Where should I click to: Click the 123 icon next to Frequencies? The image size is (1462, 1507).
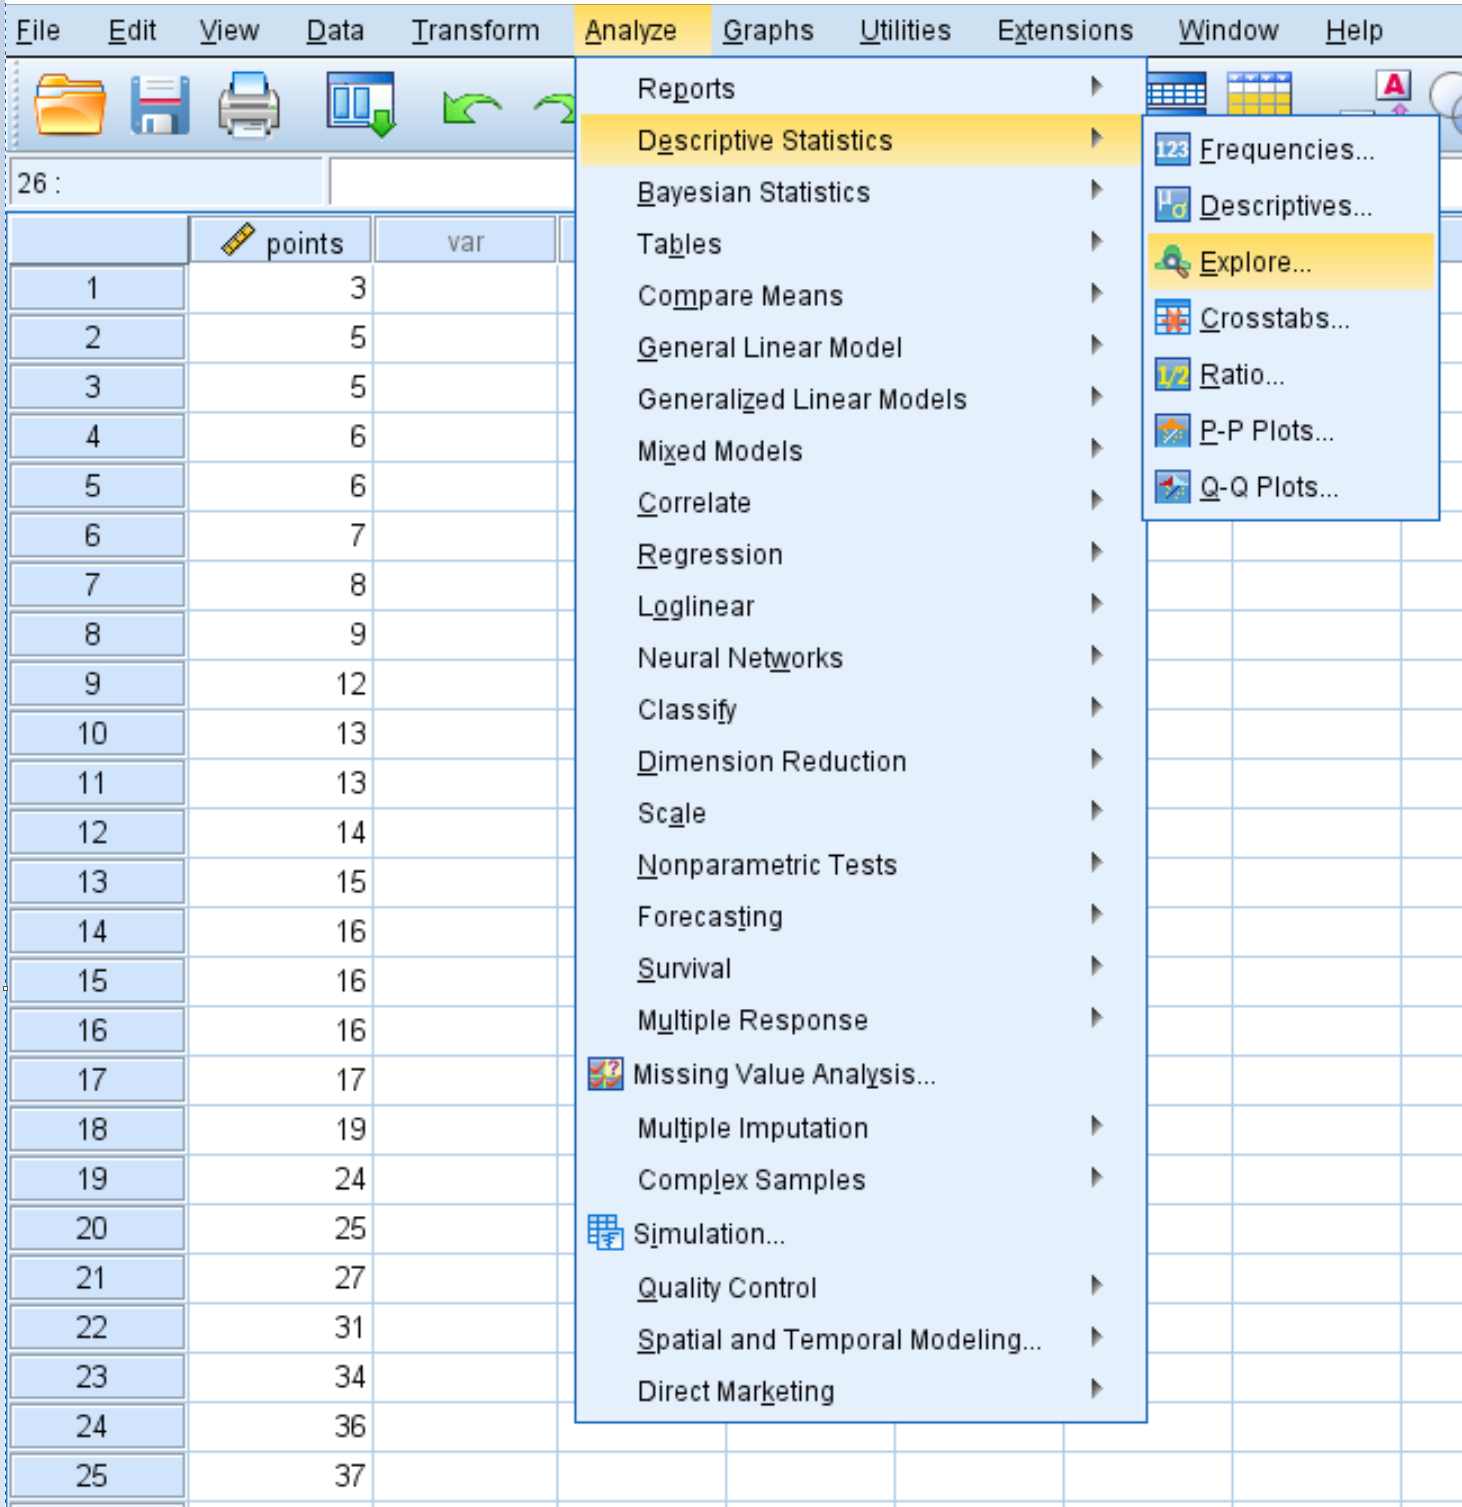tap(1172, 150)
